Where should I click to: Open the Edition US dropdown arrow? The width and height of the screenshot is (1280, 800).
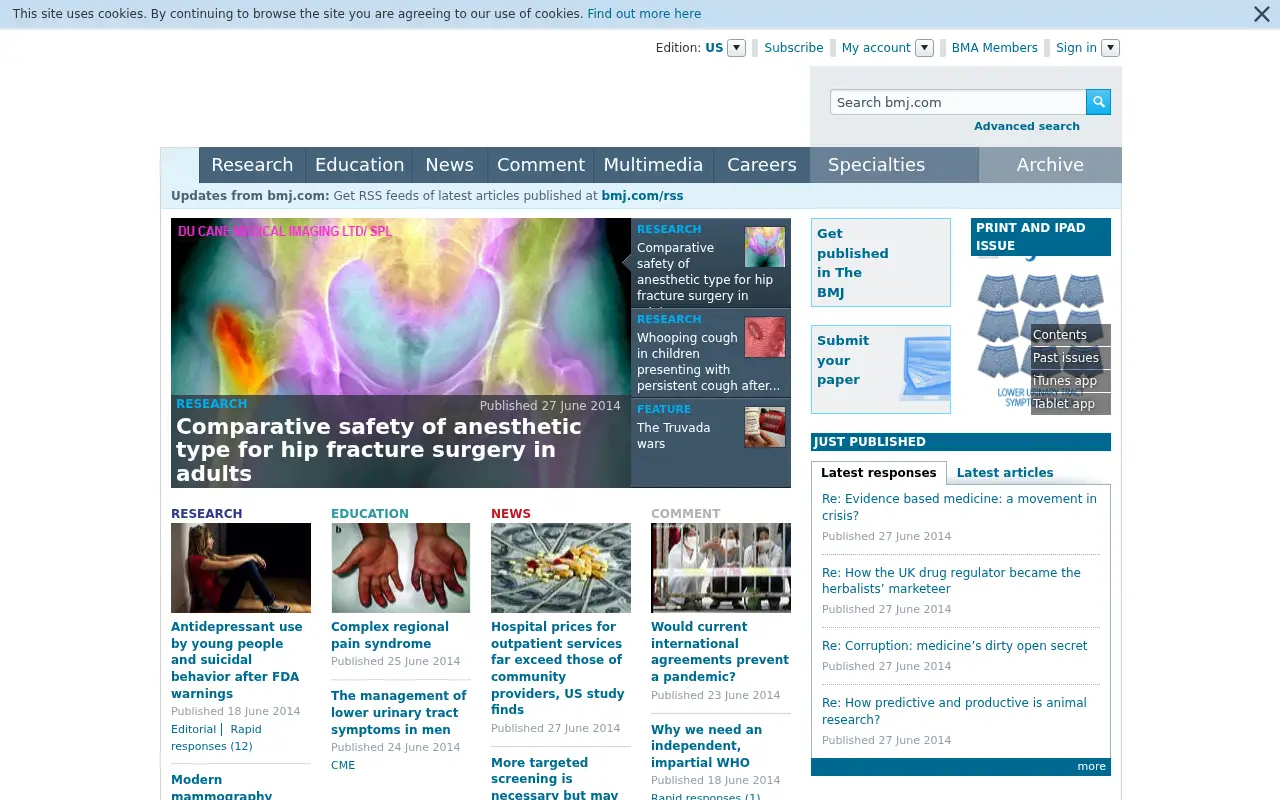[736, 48]
